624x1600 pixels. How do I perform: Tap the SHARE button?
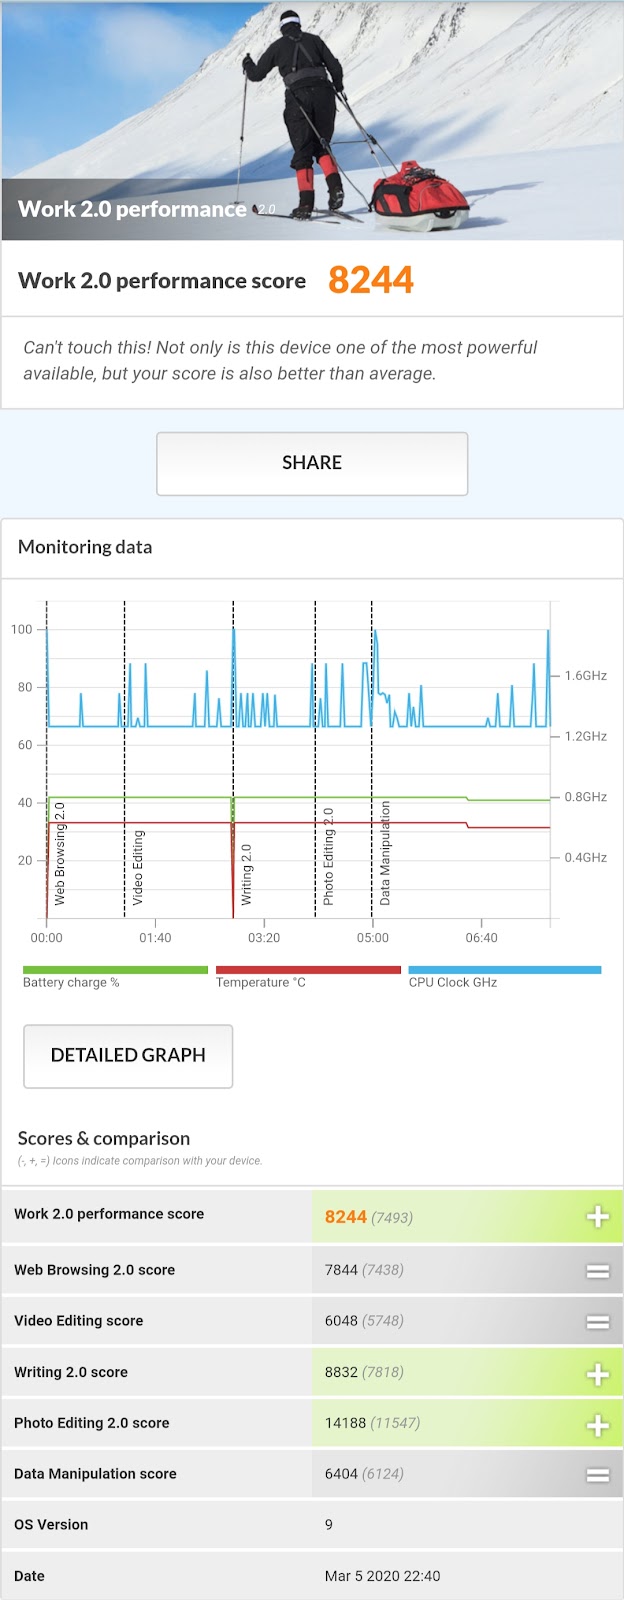312,463
